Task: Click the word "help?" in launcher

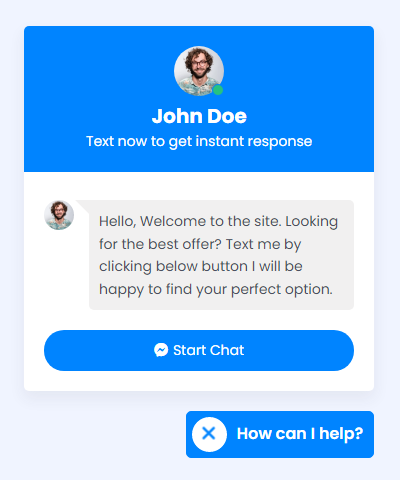Action: pos(341,434)
